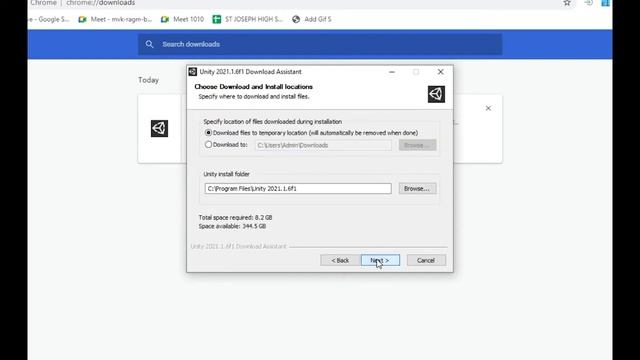Click the search magnifier icon in Chrome downloads

(x=149, y=44)
